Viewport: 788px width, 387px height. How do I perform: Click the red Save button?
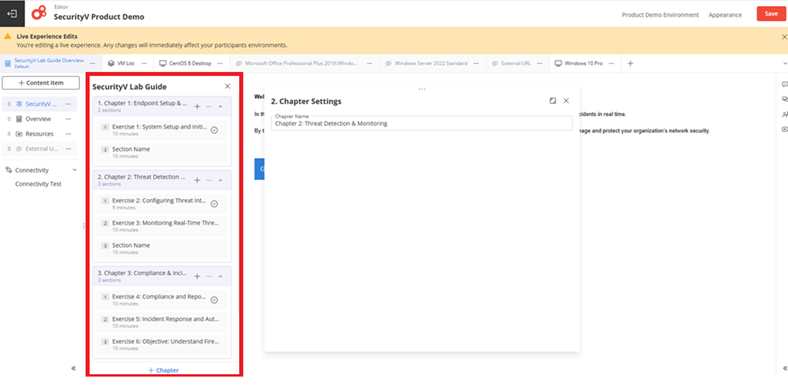(x=771, y=14)
